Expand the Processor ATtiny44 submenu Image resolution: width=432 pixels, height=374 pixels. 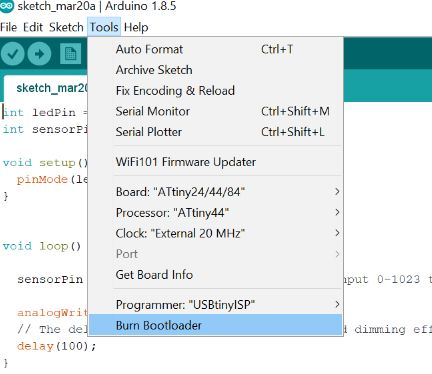pos(215,213)
